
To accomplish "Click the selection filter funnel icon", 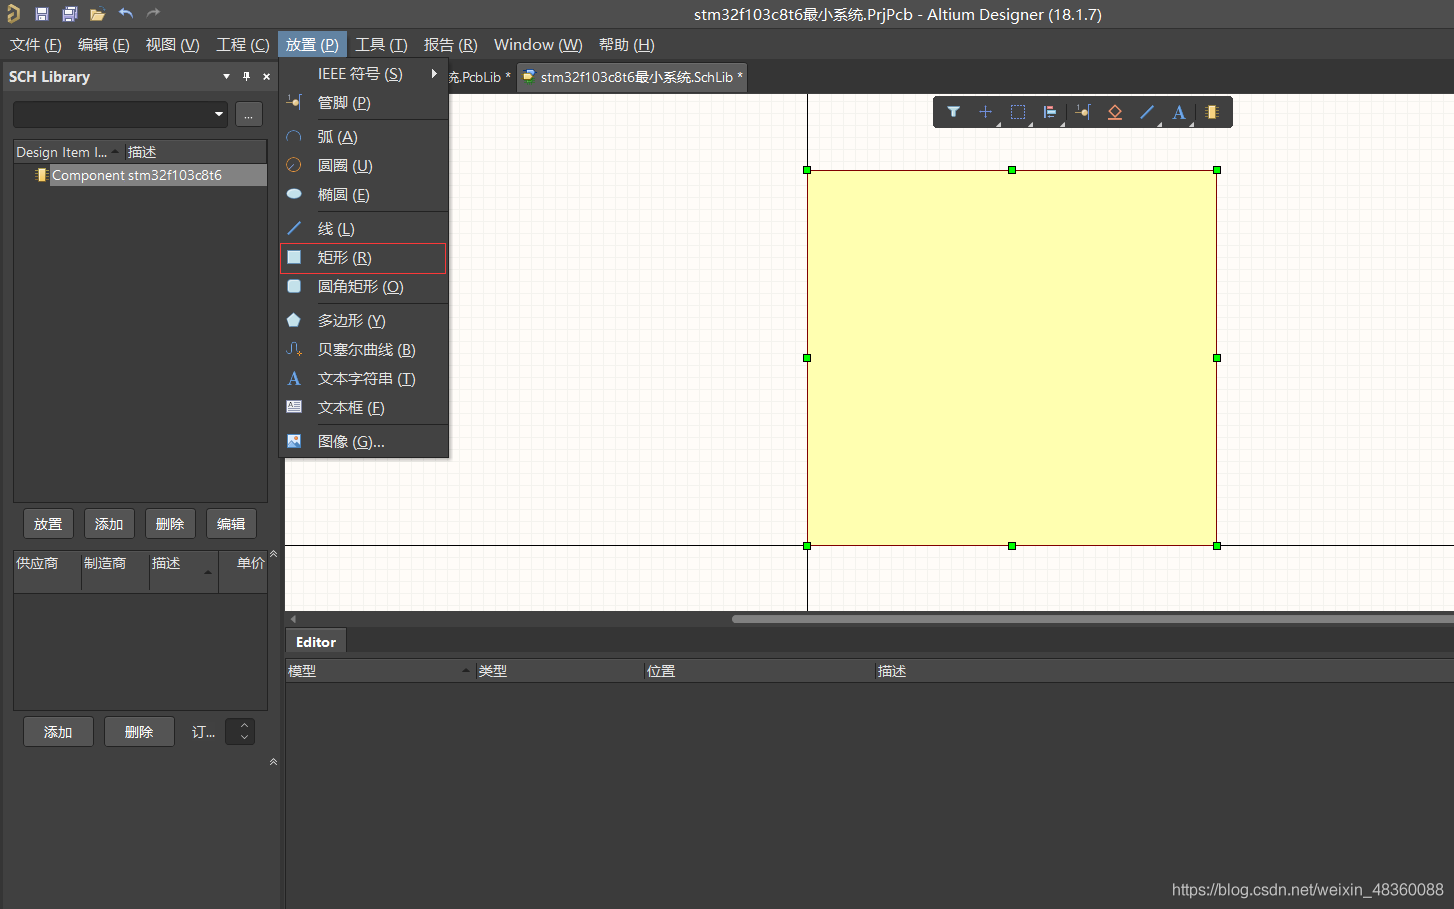I will pos(953,112).
